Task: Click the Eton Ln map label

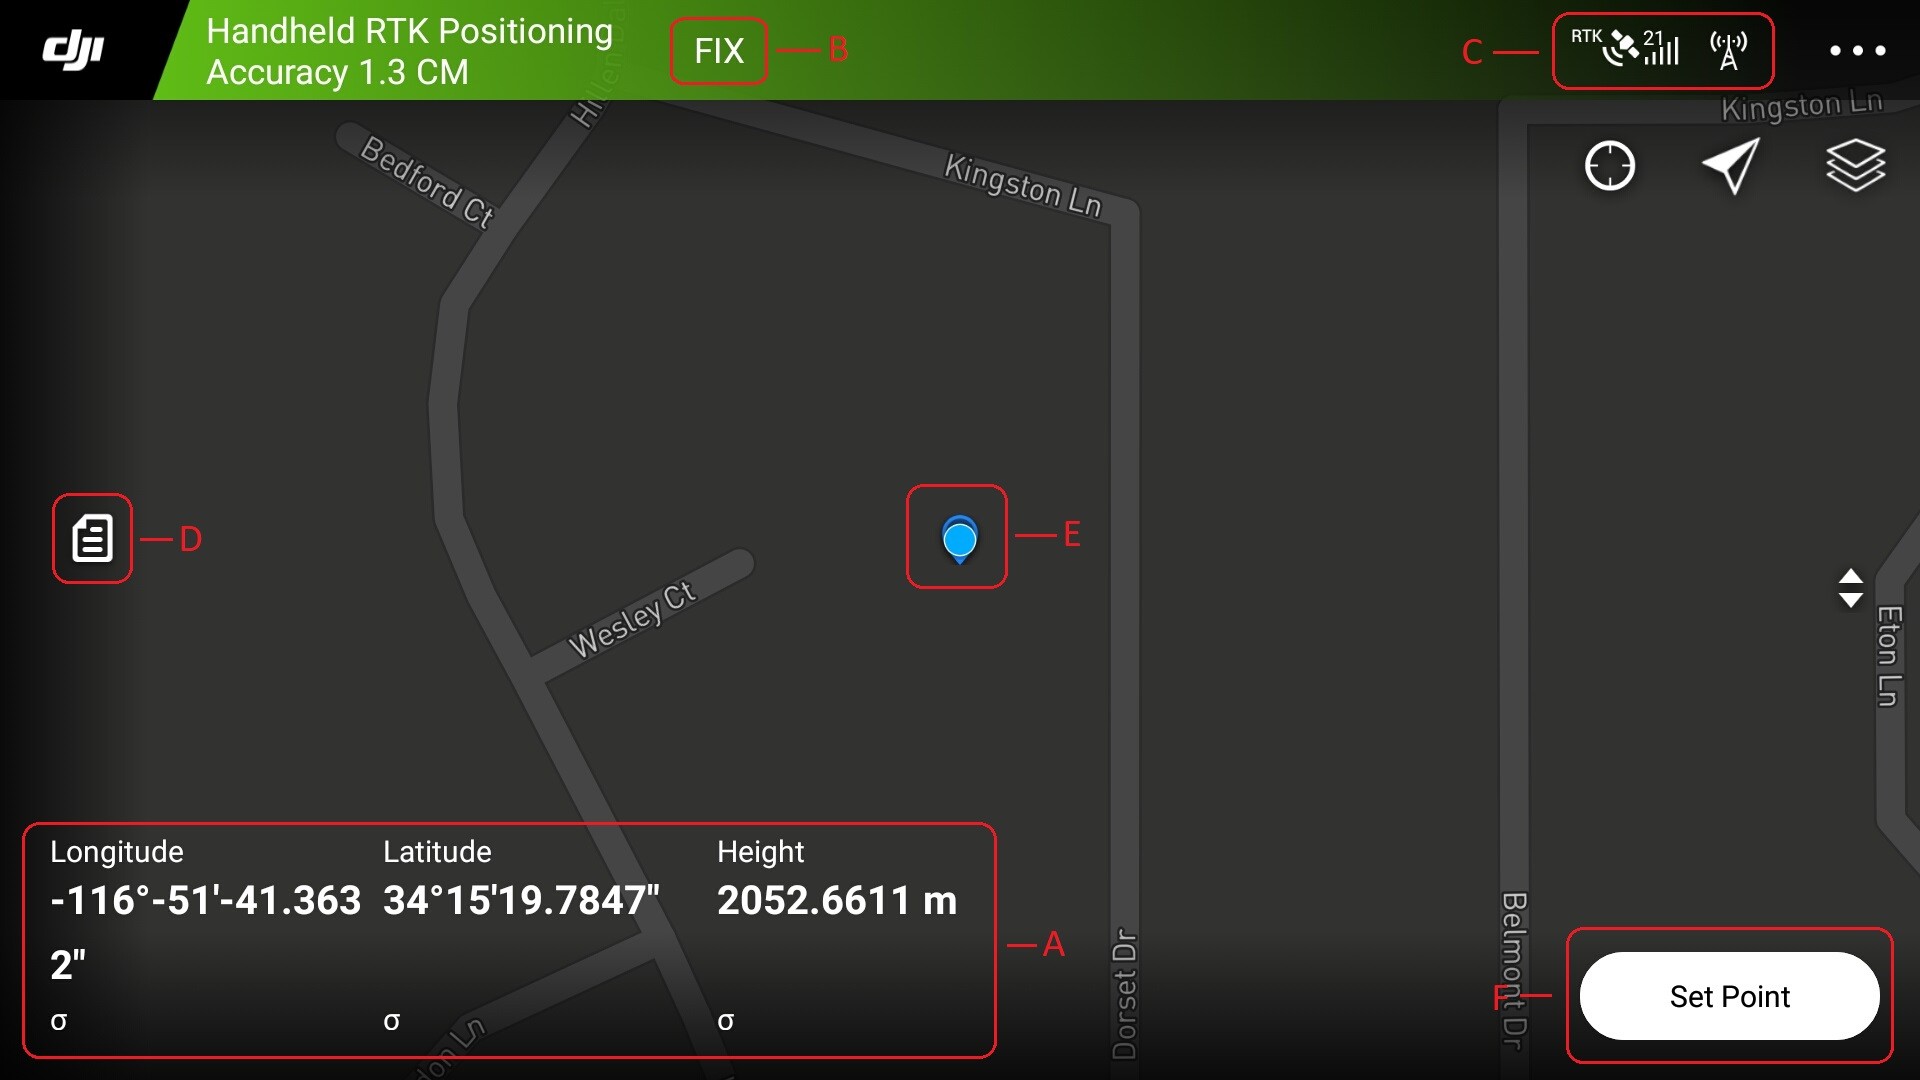Action: pos(1888,656)
